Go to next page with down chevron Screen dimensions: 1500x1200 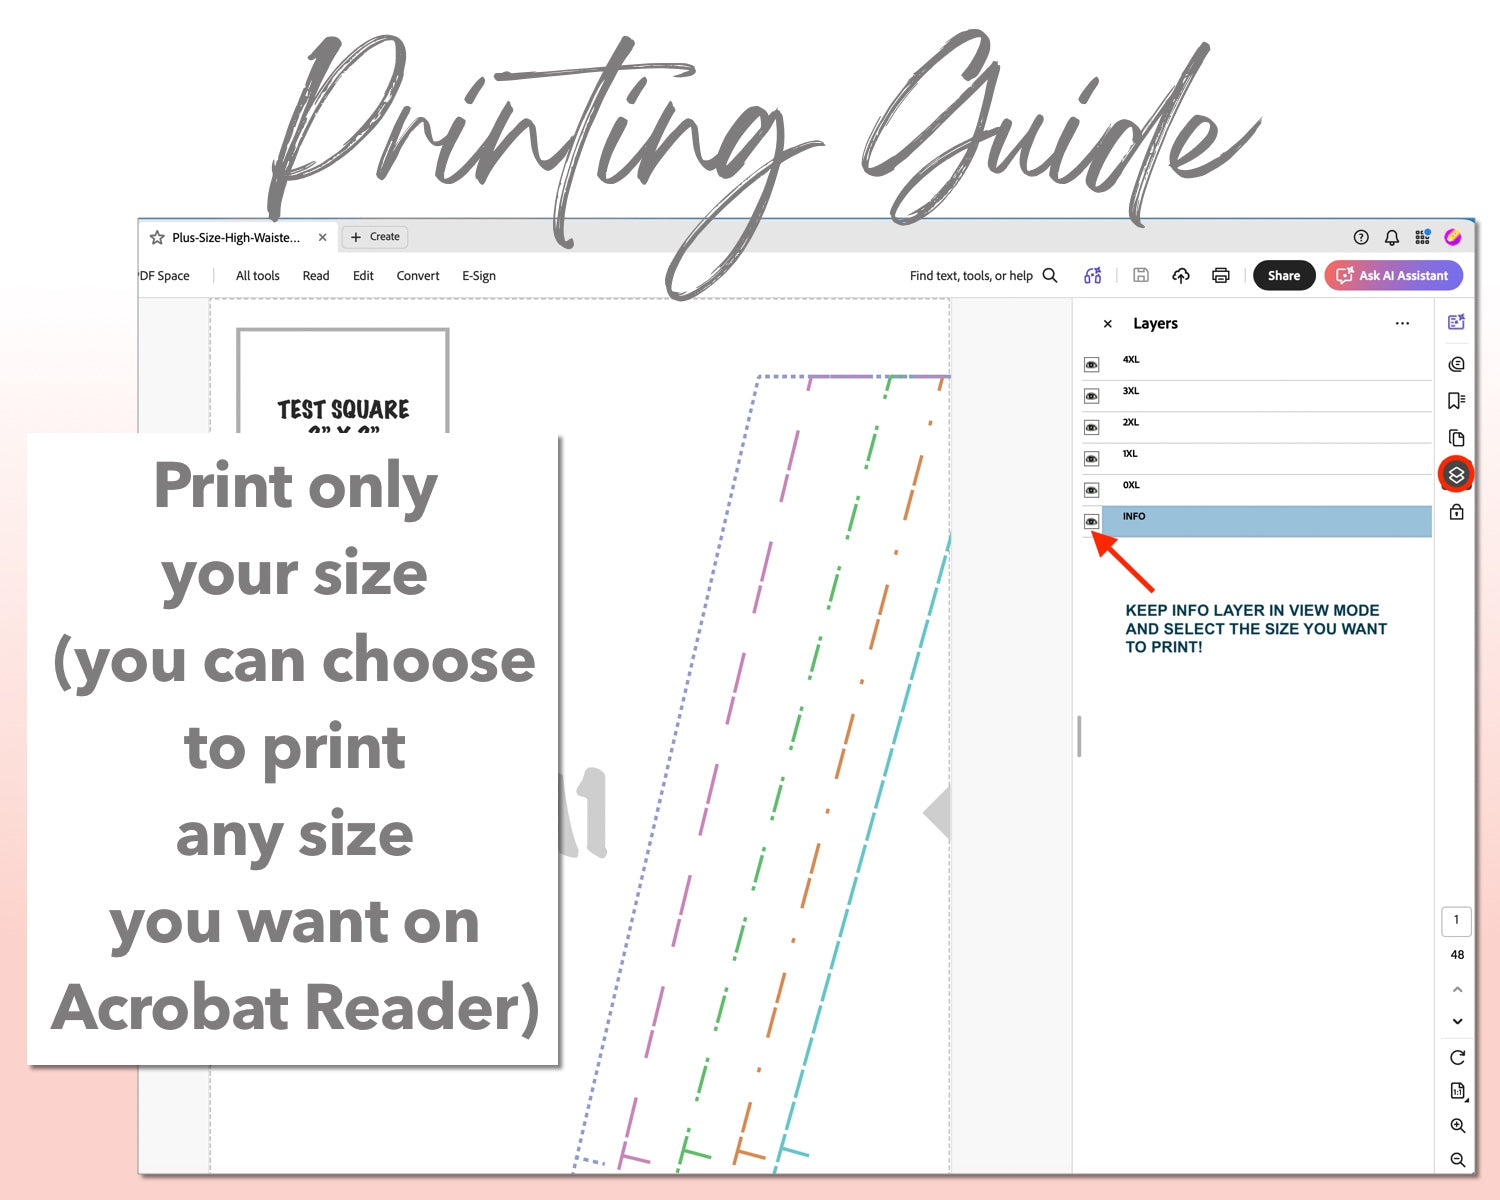tap(1457, 1021)
